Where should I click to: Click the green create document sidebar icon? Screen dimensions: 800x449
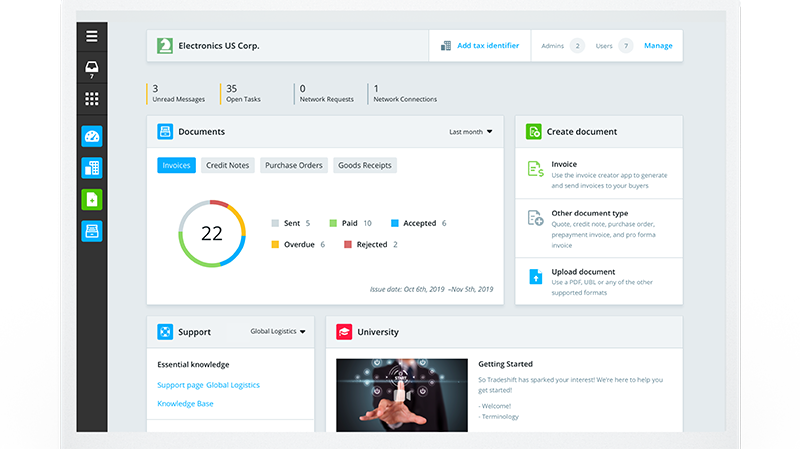click(92, 199)
